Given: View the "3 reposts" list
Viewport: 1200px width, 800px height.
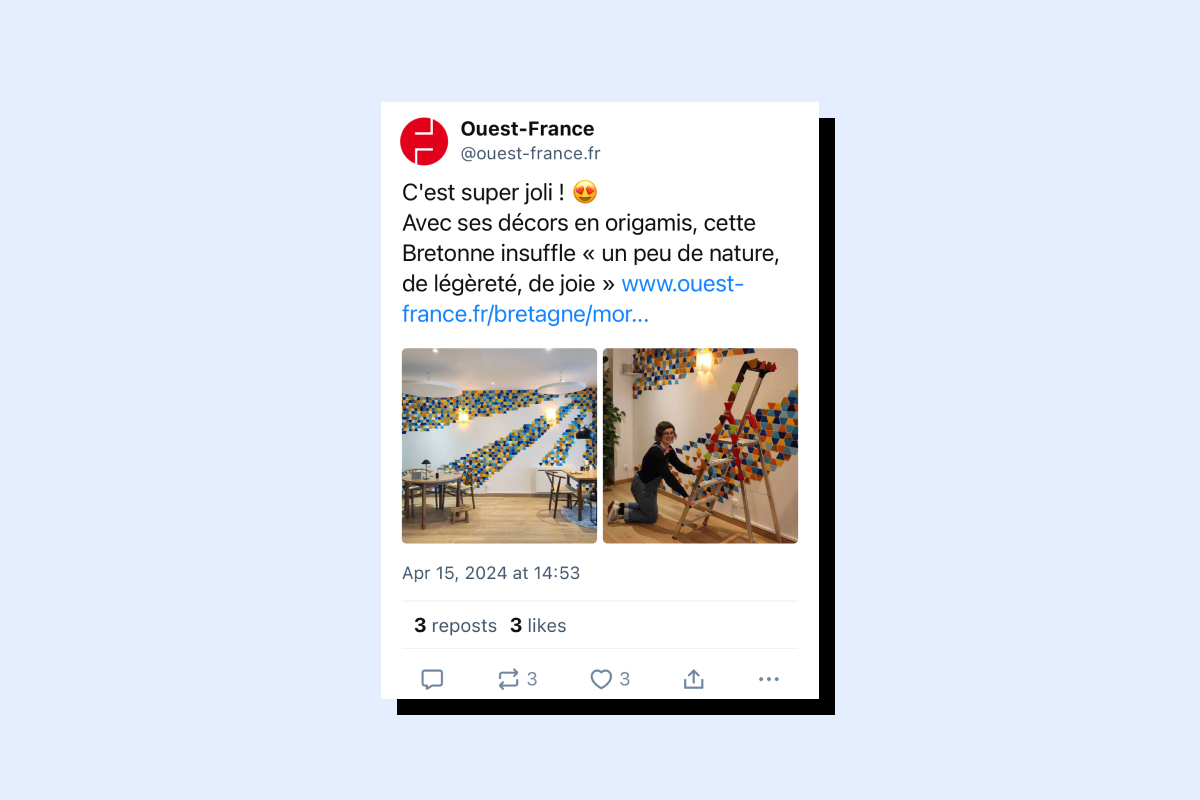Looking at the screenshot, I should [455, 626].
